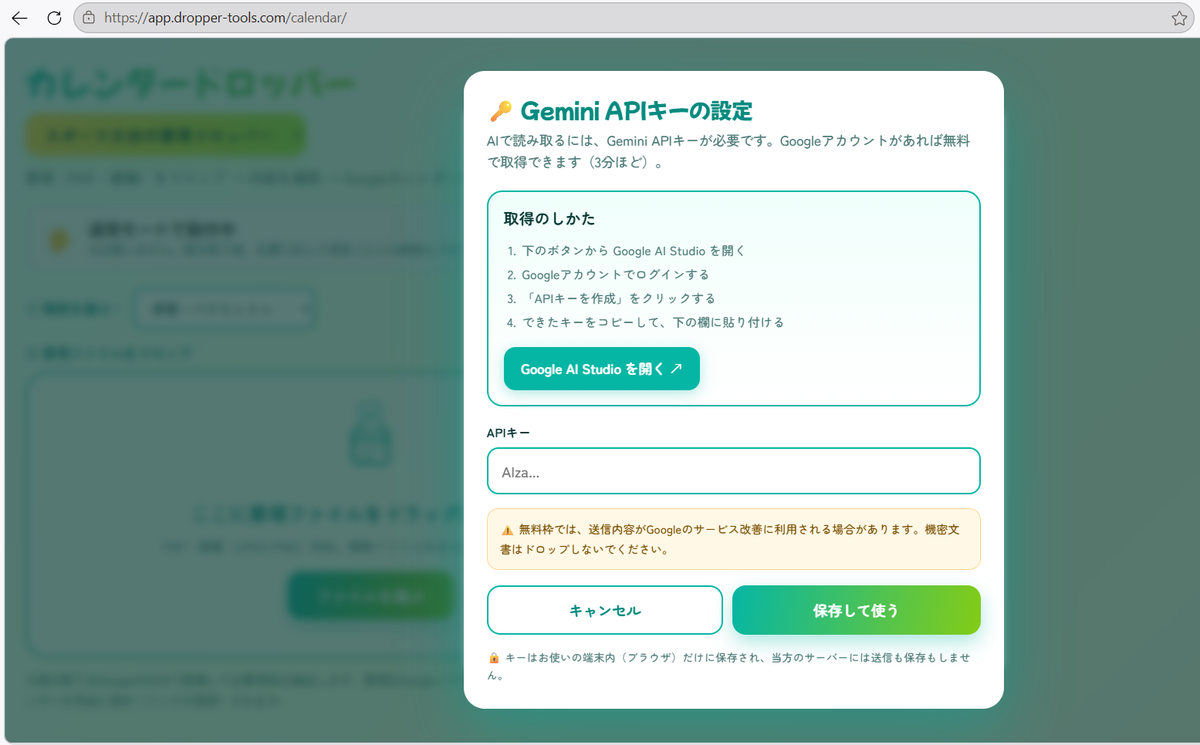Click the APIキー input field with AIza... placeholder
The image size is (1200, 745).
click(x=734, y=471)
